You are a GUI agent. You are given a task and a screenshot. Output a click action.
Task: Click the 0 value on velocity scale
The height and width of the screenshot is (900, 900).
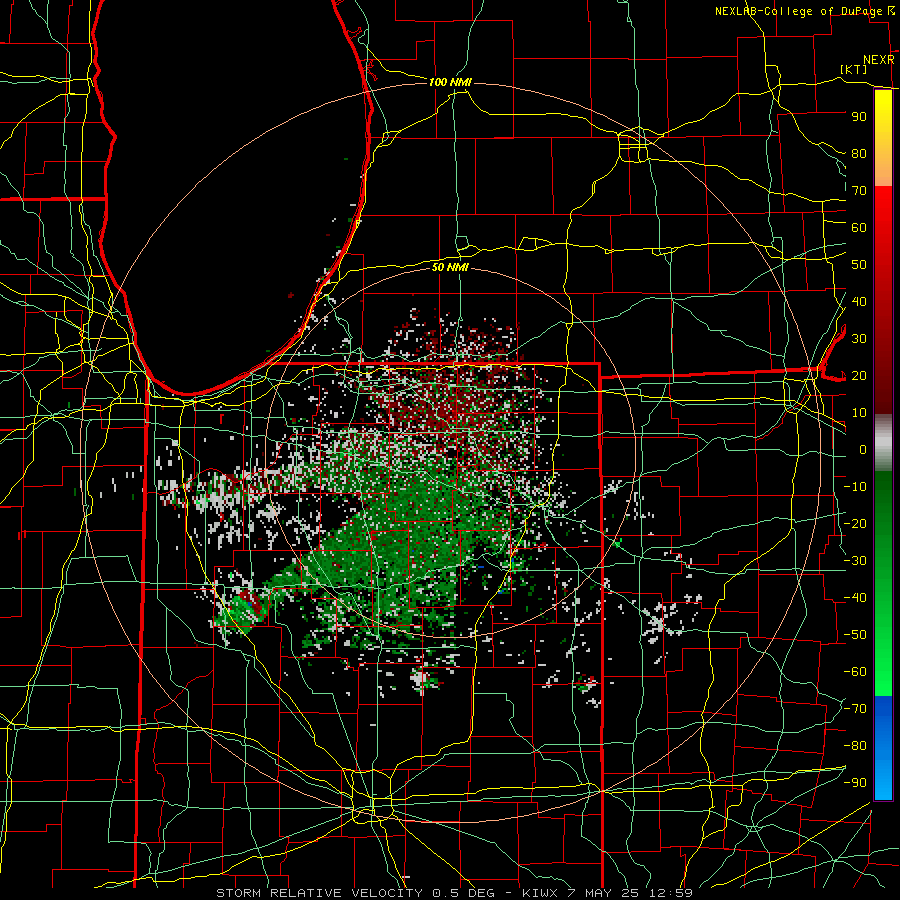(x=863, y=449)
